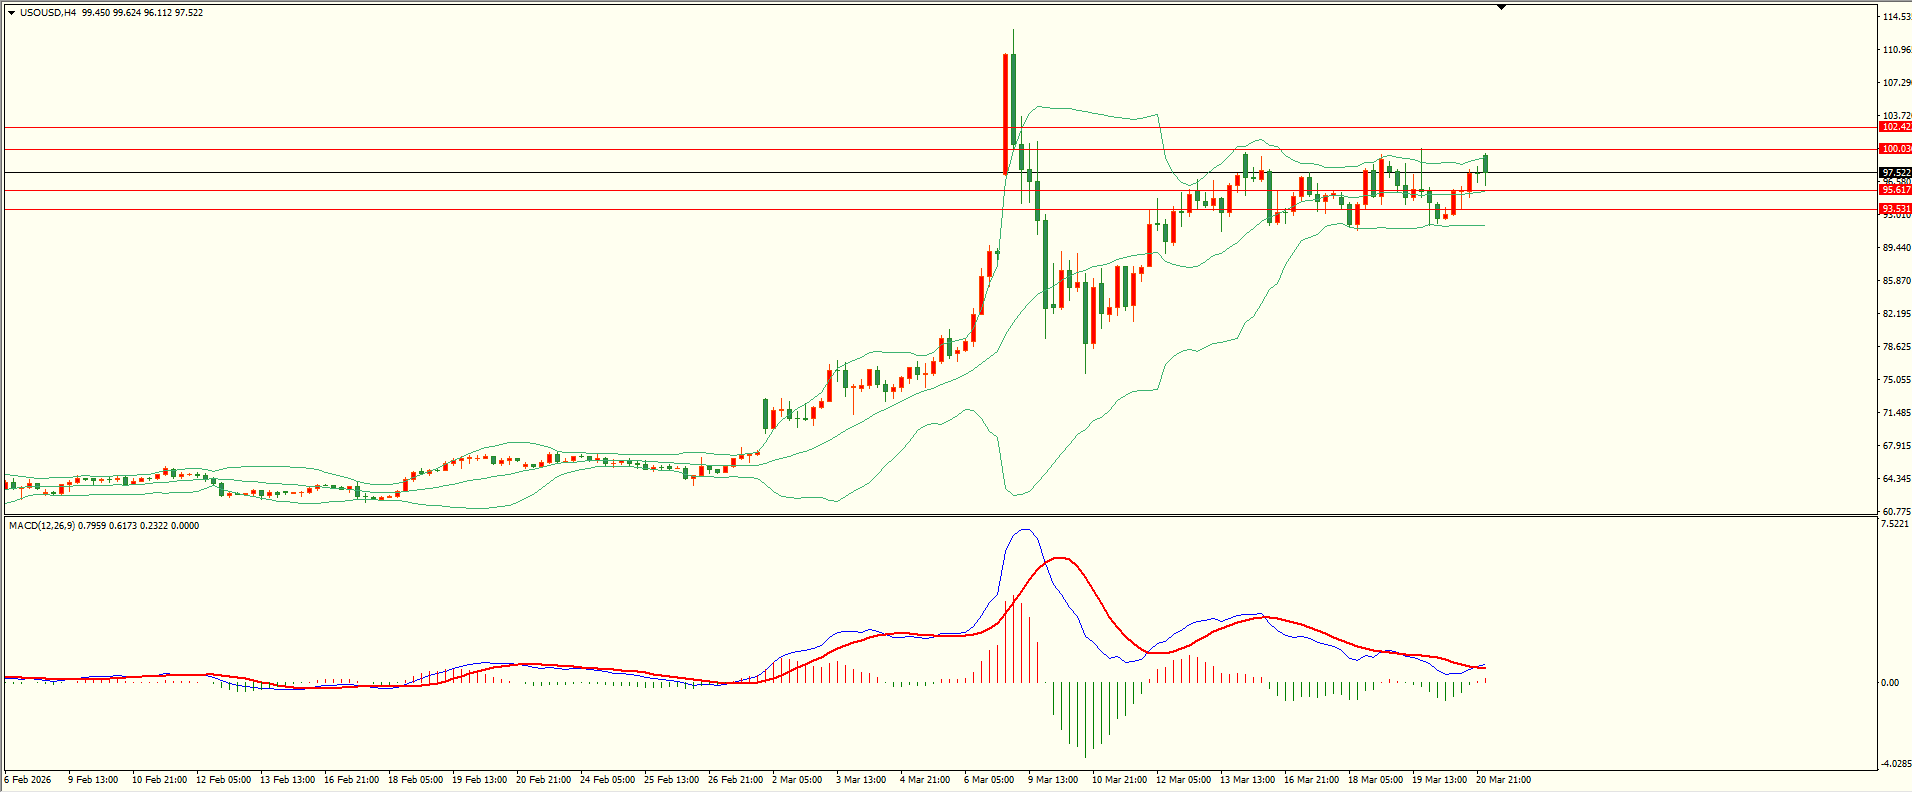Image resolution: width=1912 pixels, height=793 pixels.
Task: Select the USOUSD,H4 symbol title text
Action: (48, 13)
